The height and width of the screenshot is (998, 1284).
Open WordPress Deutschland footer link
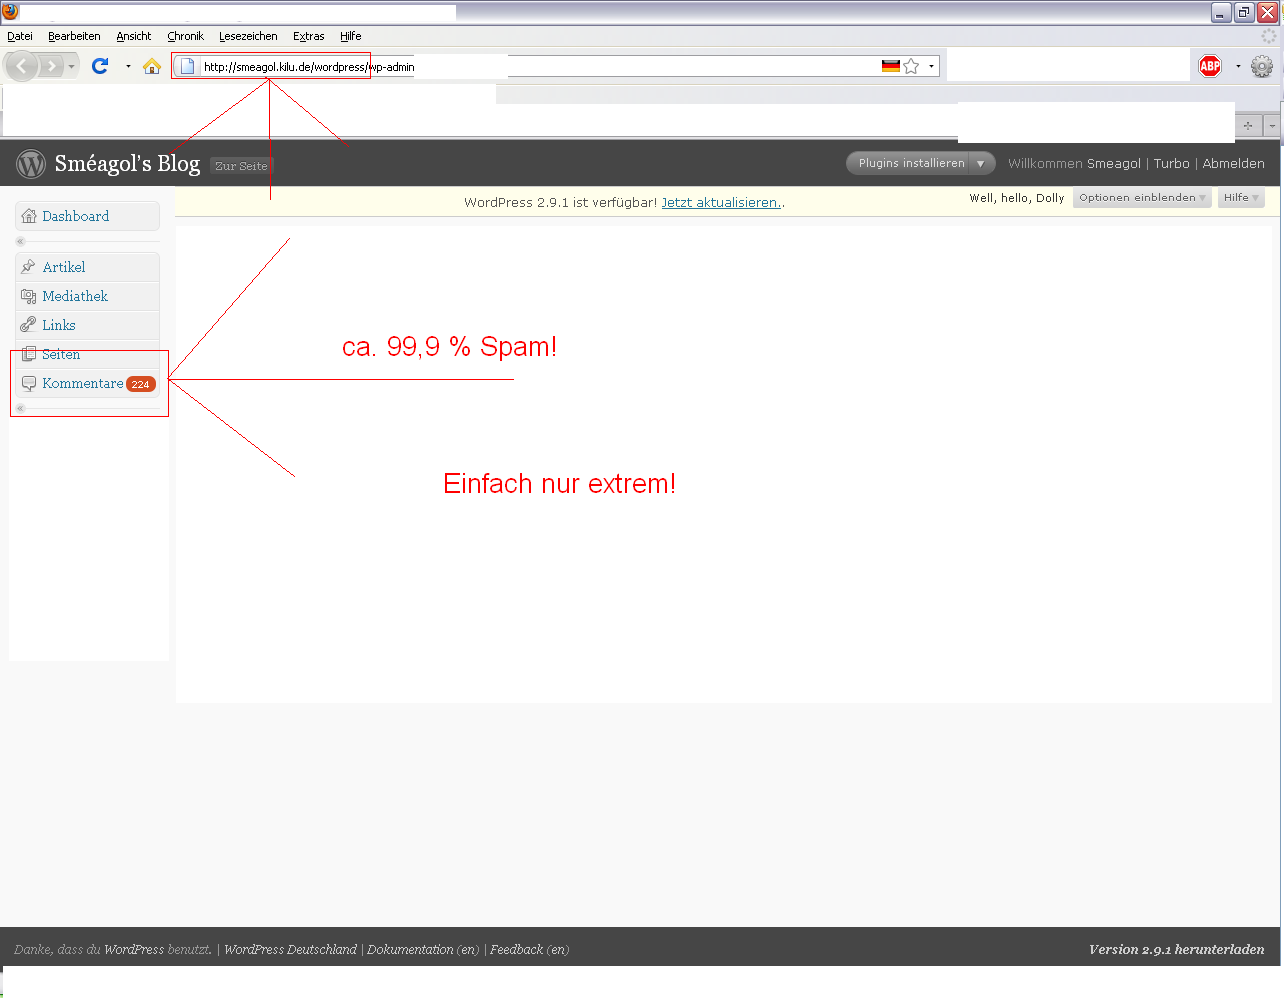[x=290, y=949]
